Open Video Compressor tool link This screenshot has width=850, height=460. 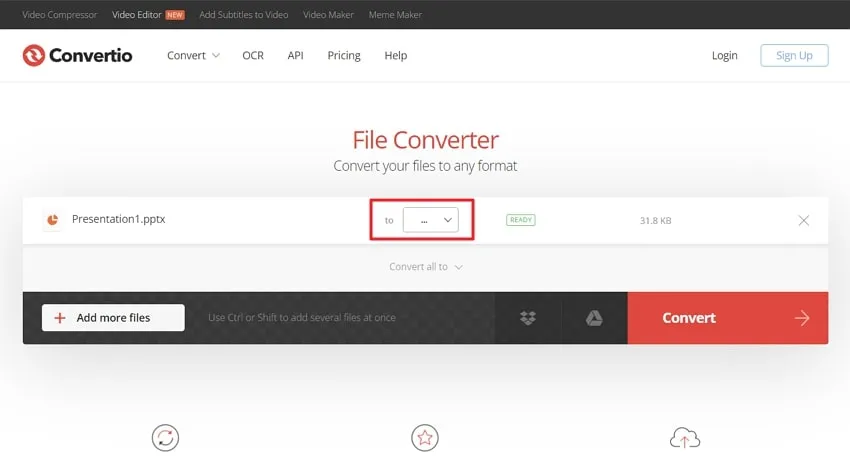click(60, 15)
